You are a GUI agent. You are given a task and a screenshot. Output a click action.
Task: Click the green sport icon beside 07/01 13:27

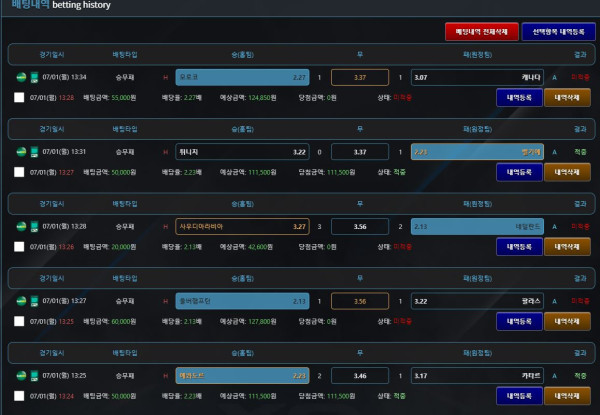pos(21,300)
